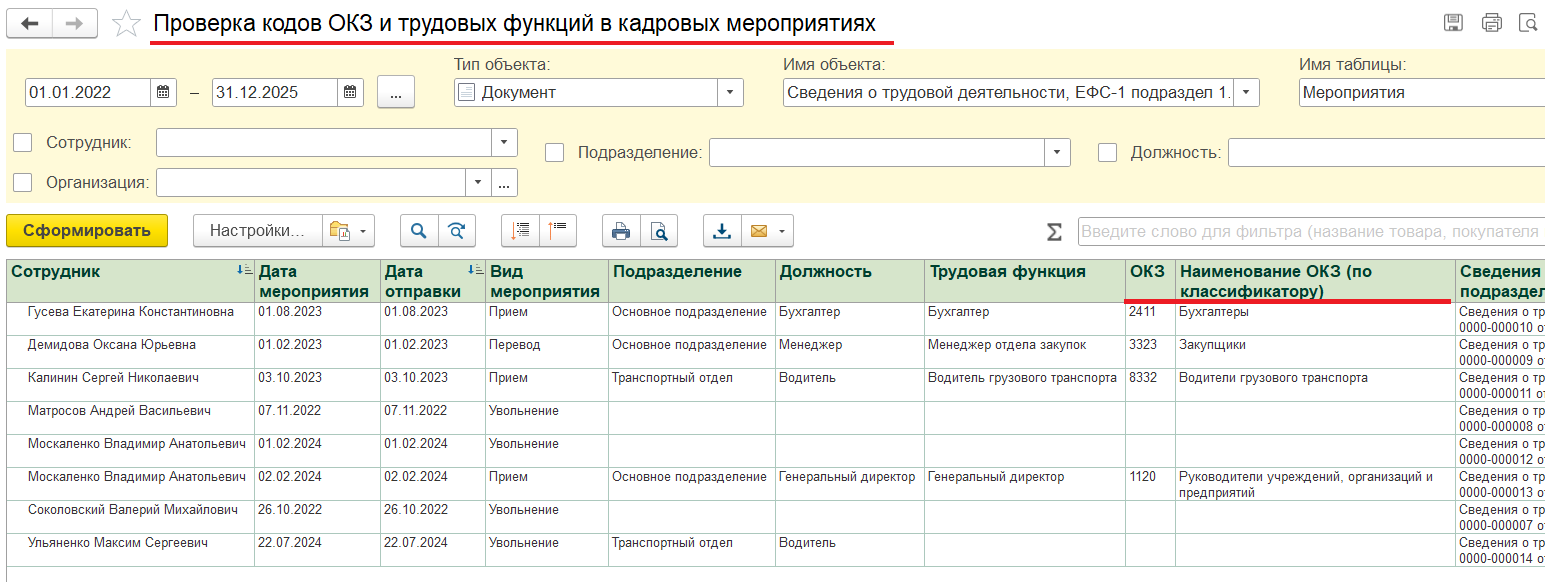Image resolution: width=1545 pixels, height=582 pixels.
Task: Open calendar for start date 01.01.2022
Action: click(164, 93)
